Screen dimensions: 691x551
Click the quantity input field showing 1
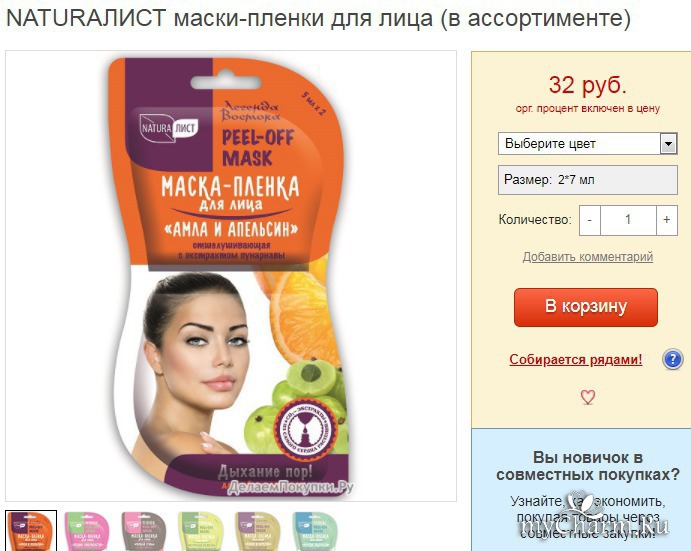tap(628, 220)
